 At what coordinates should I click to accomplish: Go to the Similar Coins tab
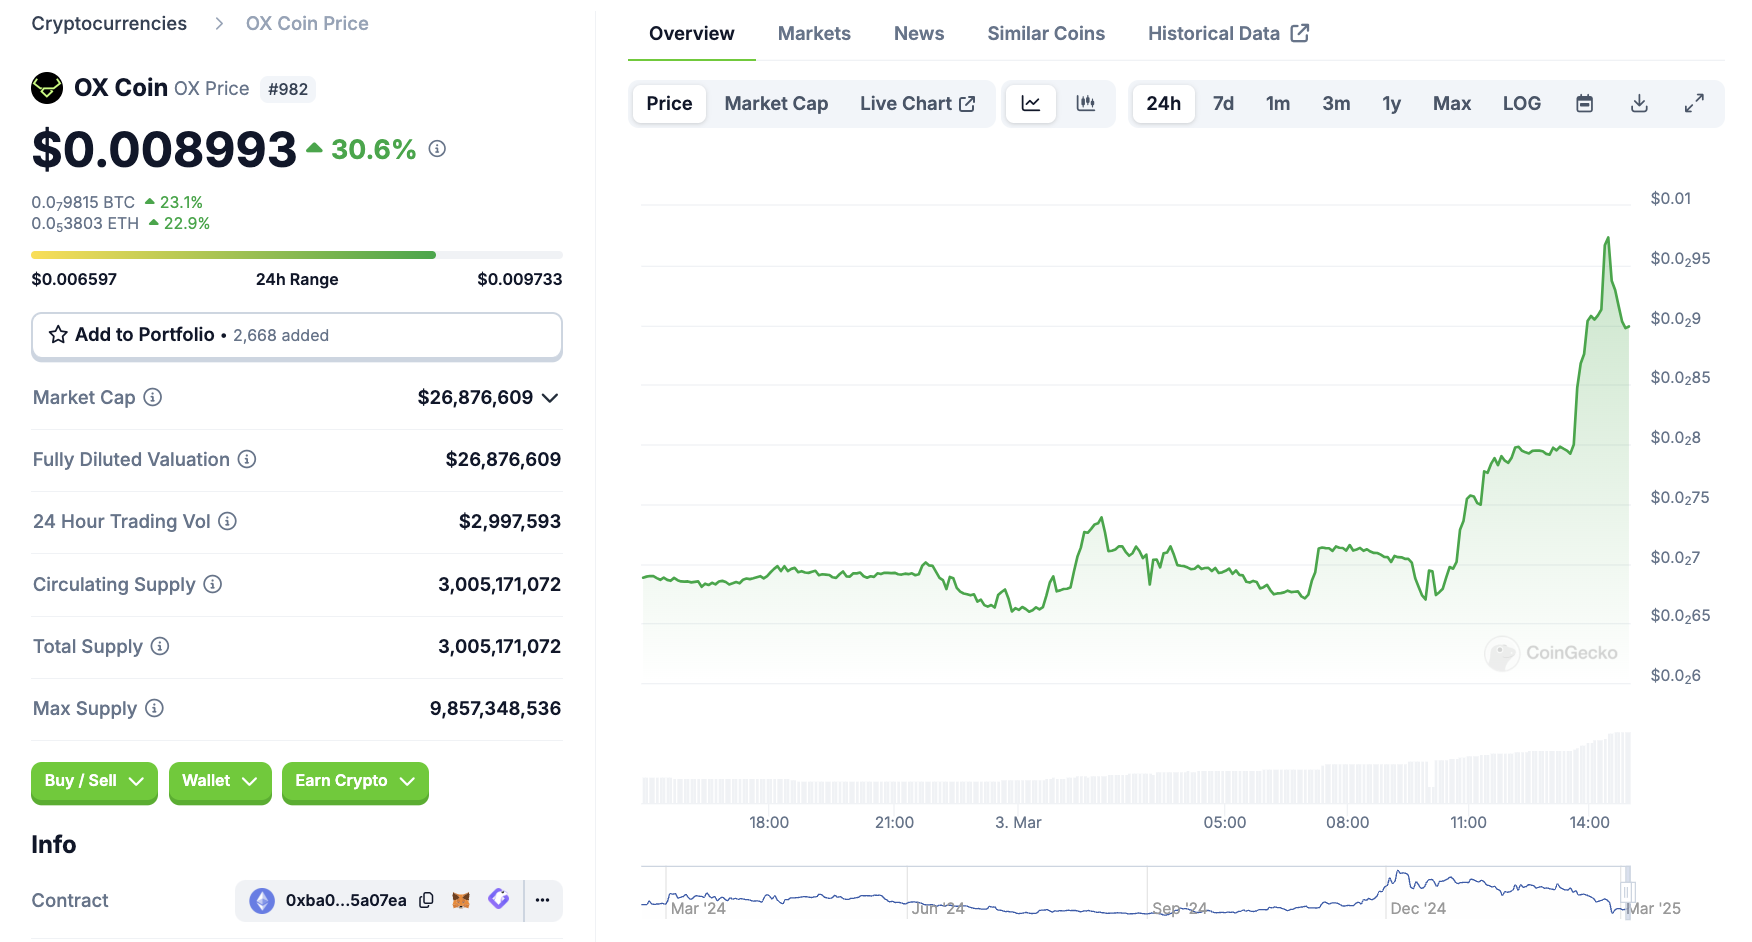coord(1046,34)
